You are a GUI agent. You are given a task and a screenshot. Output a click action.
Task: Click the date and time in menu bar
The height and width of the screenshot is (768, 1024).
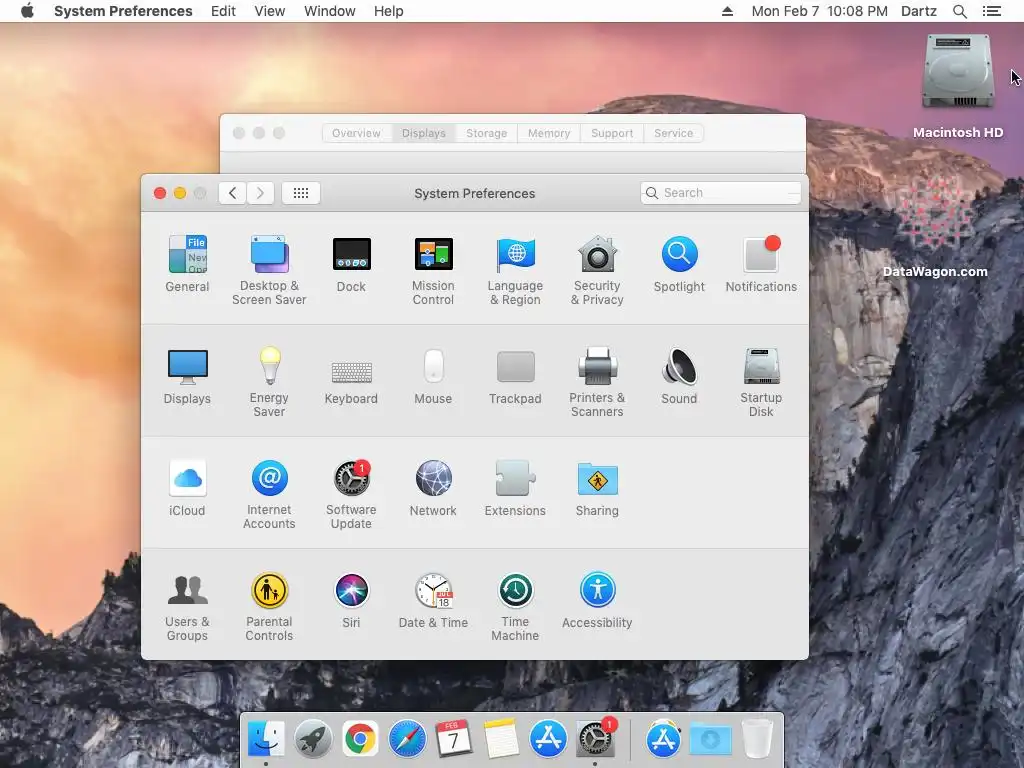point(820,11)
